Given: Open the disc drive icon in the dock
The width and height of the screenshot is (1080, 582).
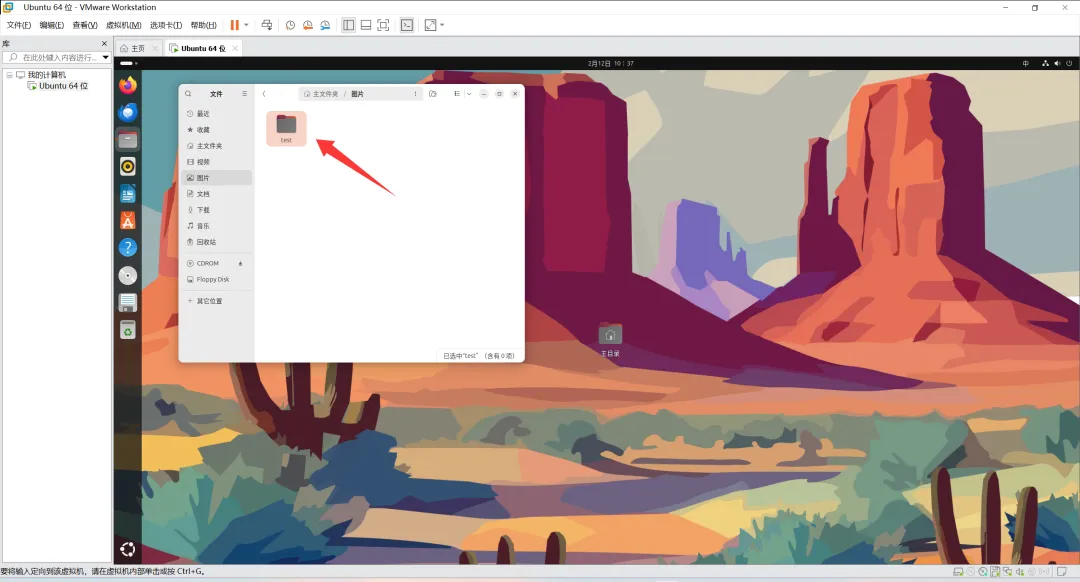Looking at the screenshot, I should click(x=127, y=276).
